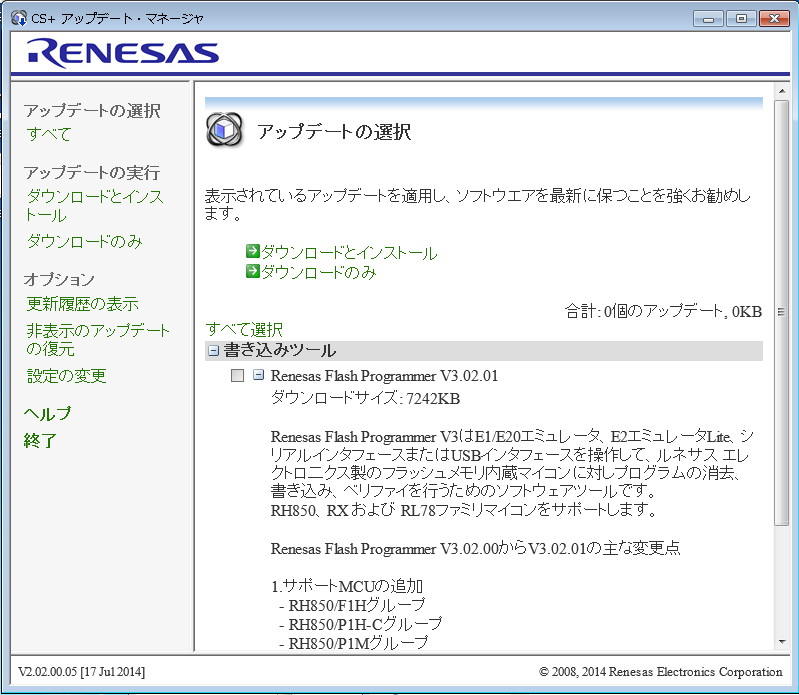Screen dimensions: 799x695
Task: Click the すべて選択 link
Action: pyautogui.click(x=244, y=329)
